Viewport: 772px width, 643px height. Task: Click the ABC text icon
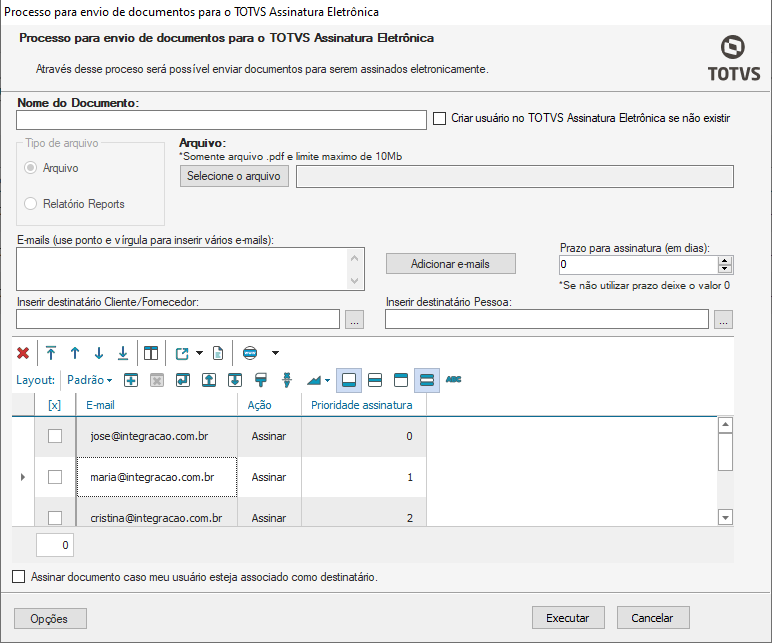tap(453, 380)
